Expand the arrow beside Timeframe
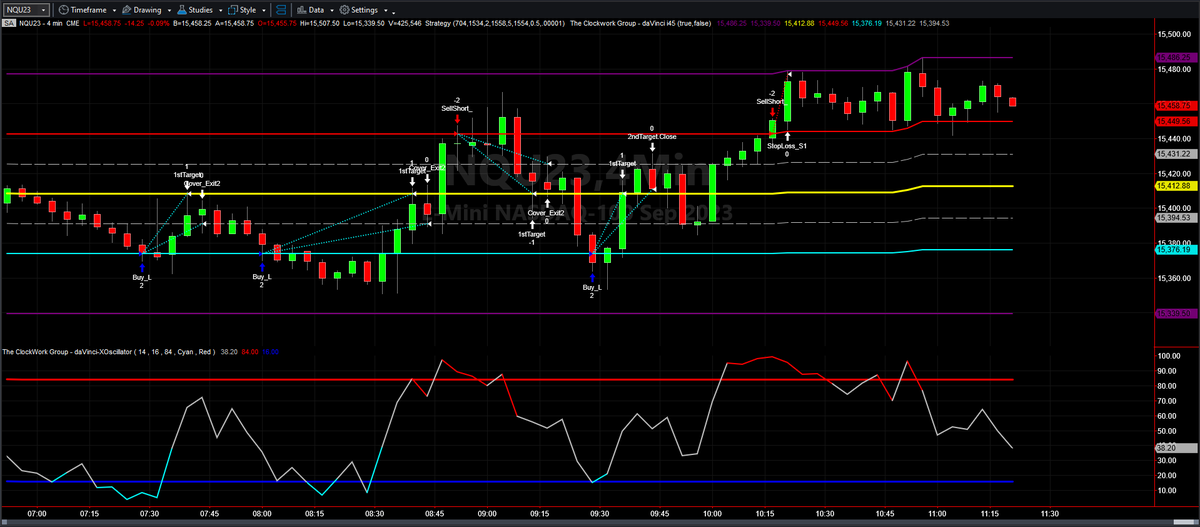This screenshot has width=1200, height=527. tap(112, 9)
